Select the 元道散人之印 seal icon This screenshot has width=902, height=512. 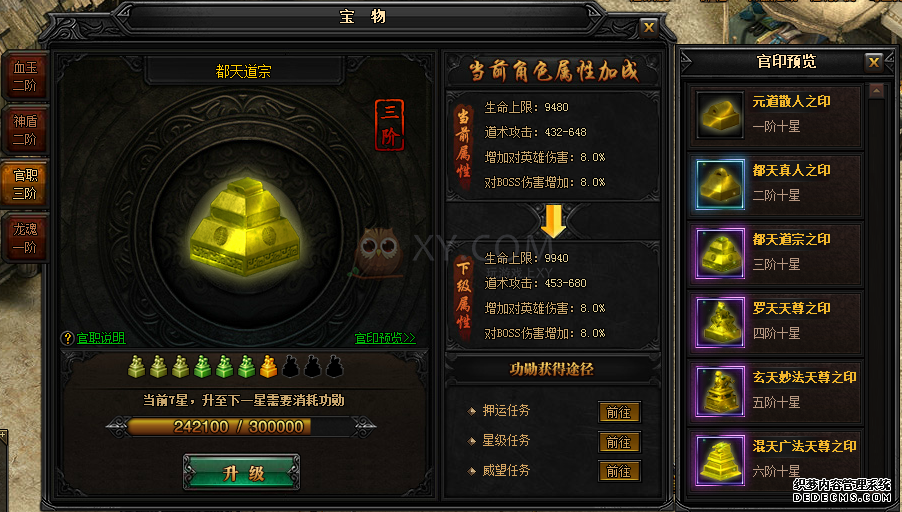click(720, 116)
